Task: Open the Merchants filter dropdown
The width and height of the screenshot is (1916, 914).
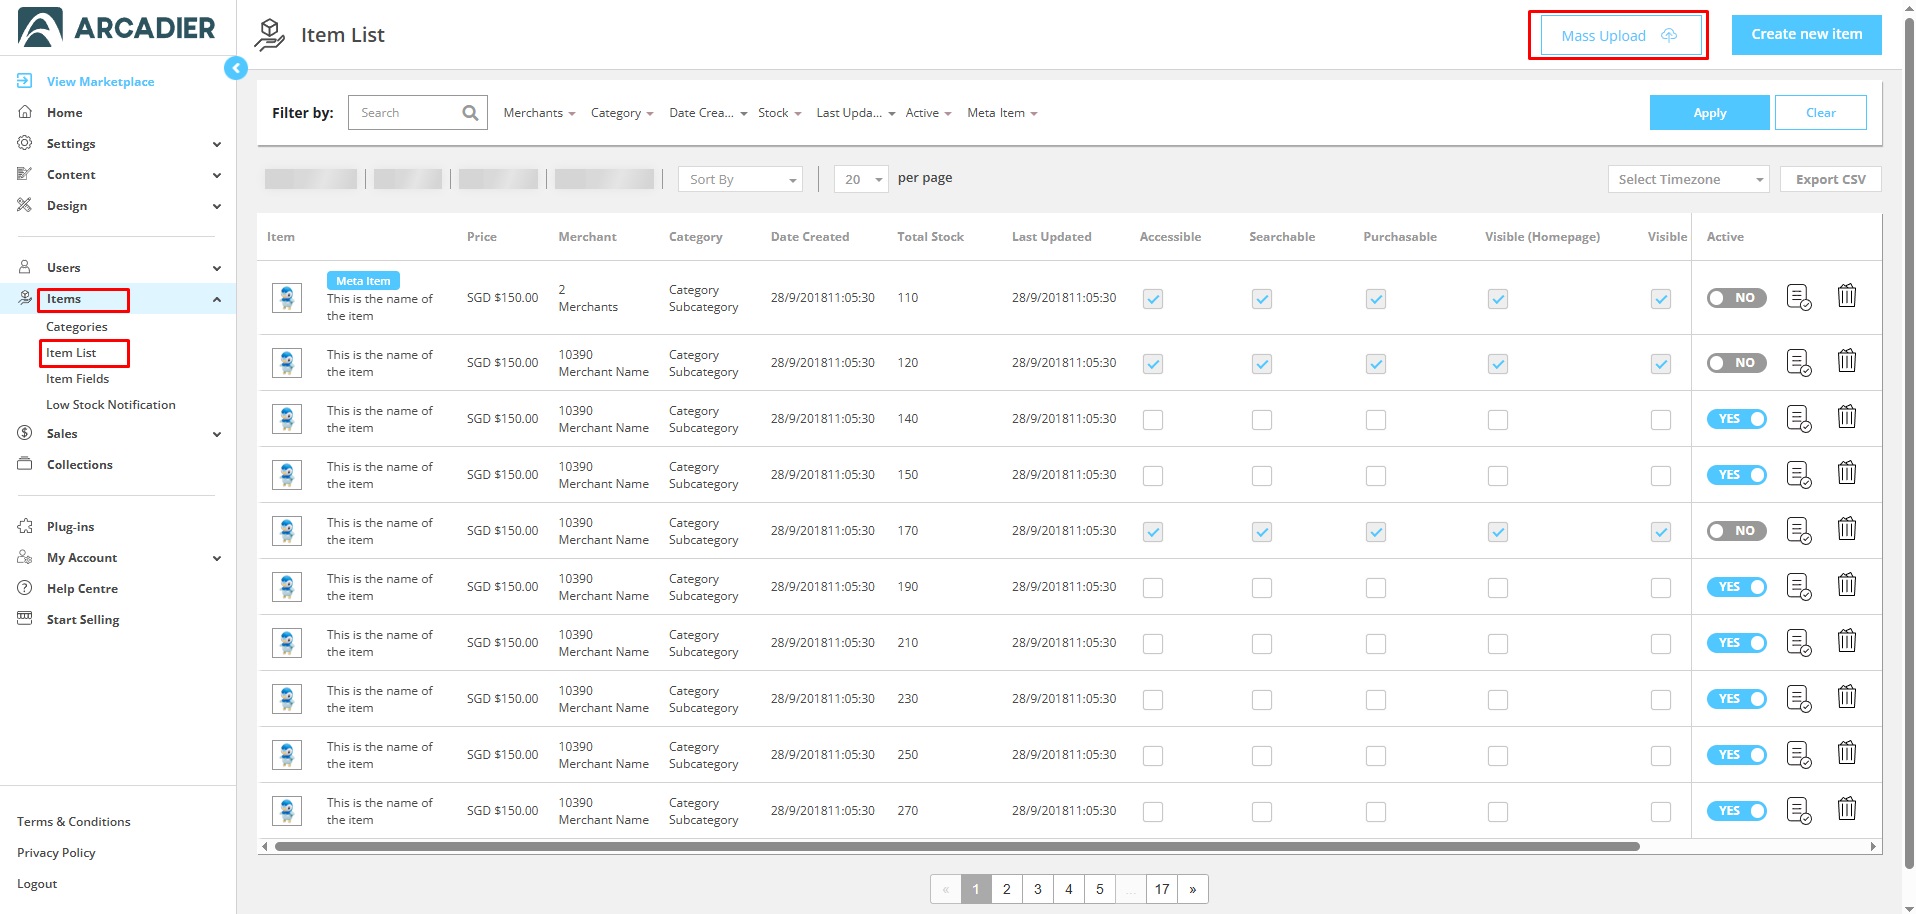Action: (x=539, y=113)
